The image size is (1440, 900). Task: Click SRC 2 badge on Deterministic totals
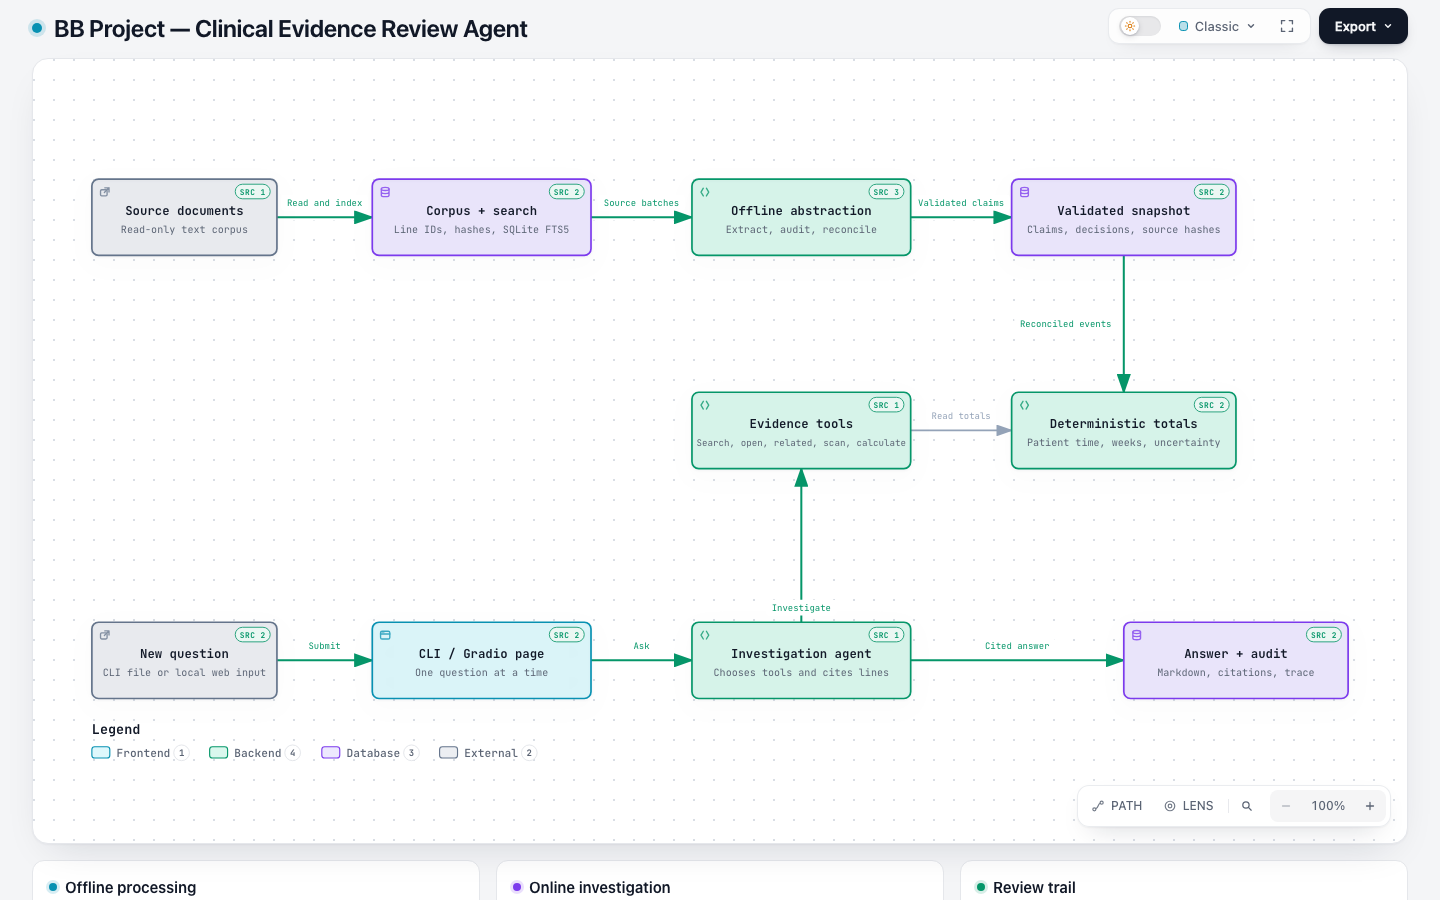point(1211,405)
